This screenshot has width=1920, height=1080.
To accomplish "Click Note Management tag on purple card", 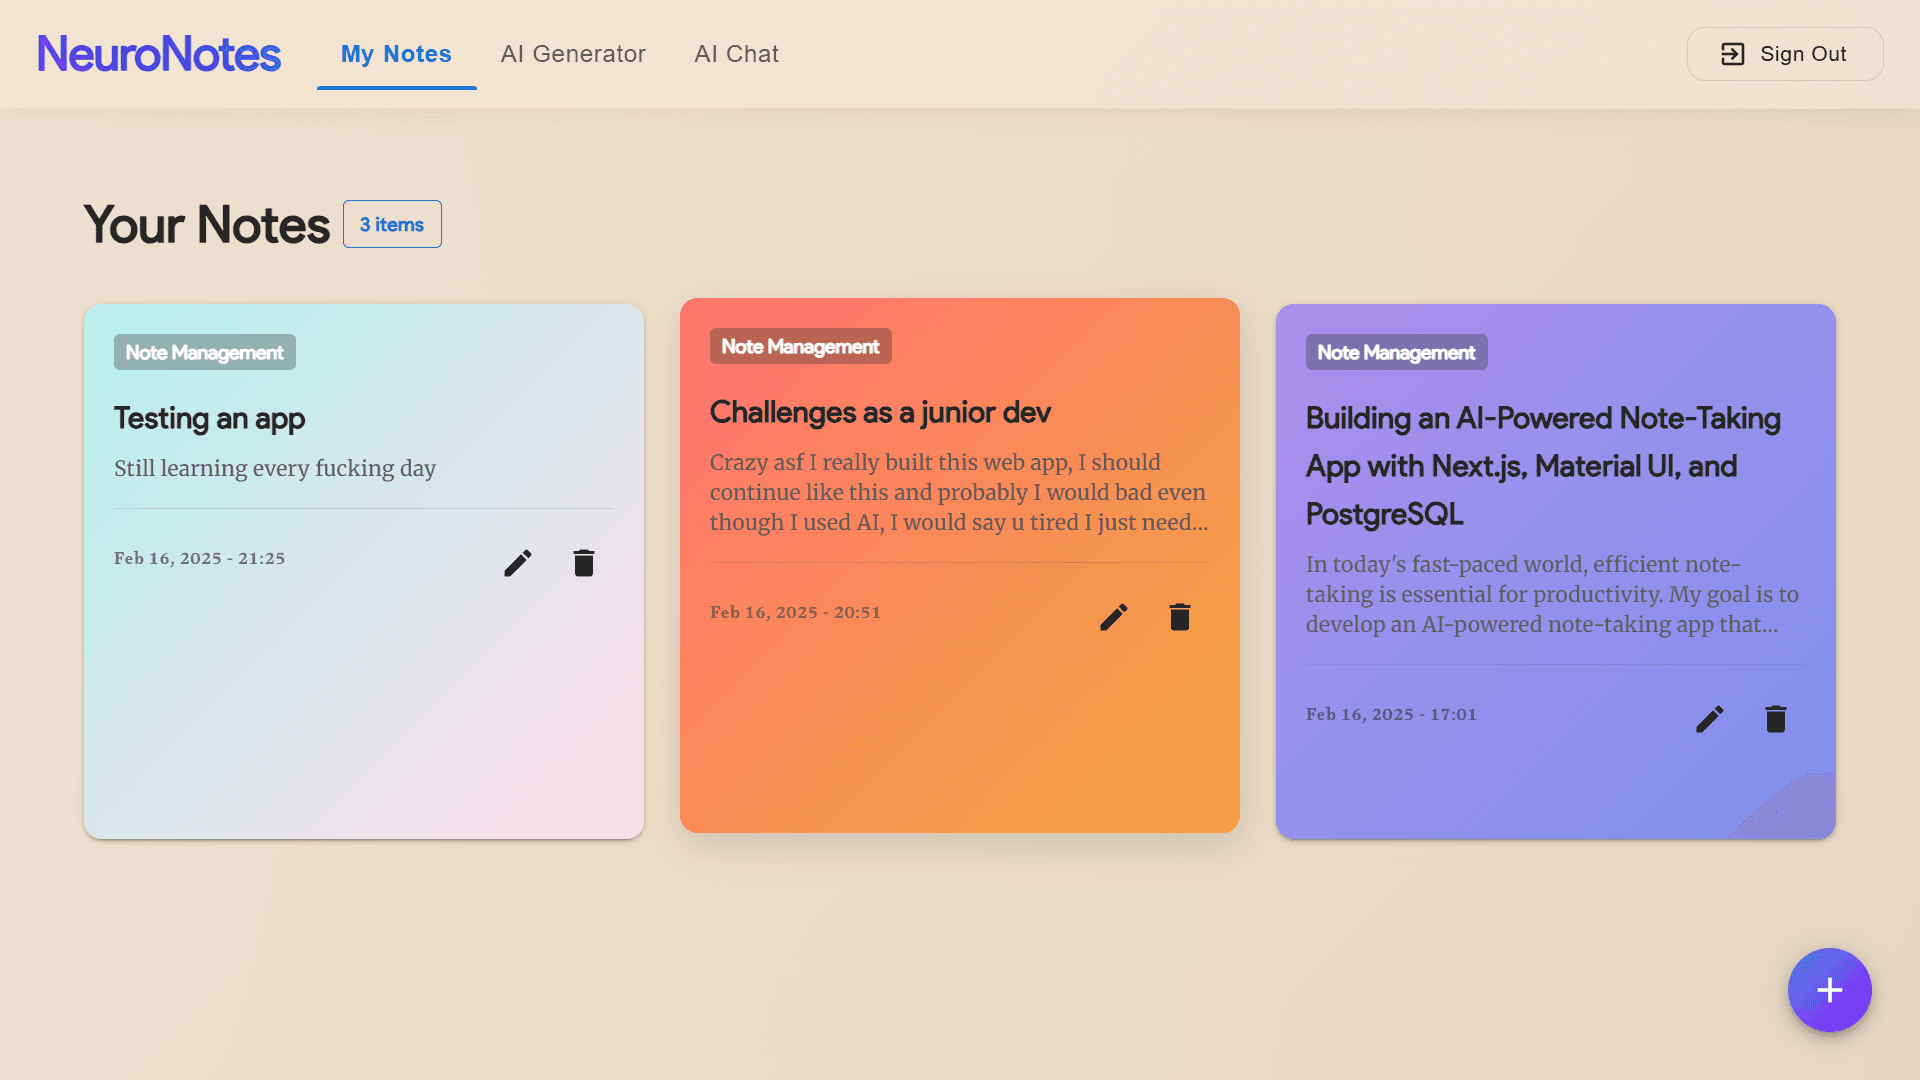I will [1396, 352].
